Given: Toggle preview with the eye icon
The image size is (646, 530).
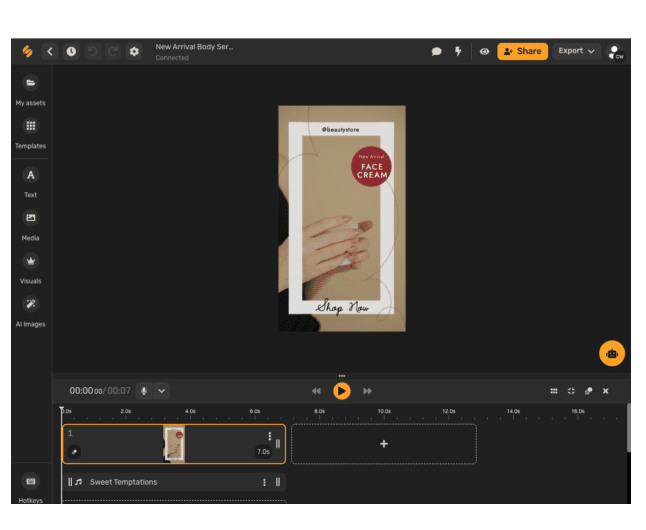Looking at the screenshot, I should pos(484,52).
